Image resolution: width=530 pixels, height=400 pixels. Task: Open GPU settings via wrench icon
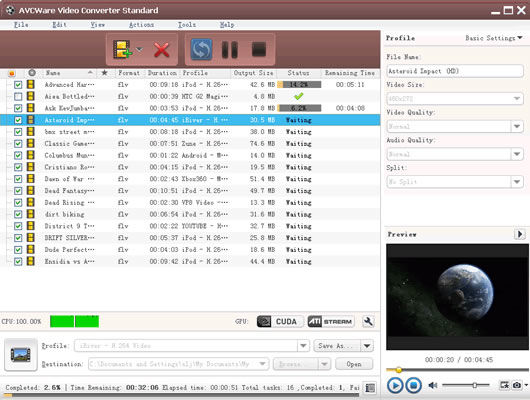(x=368, y=321)
